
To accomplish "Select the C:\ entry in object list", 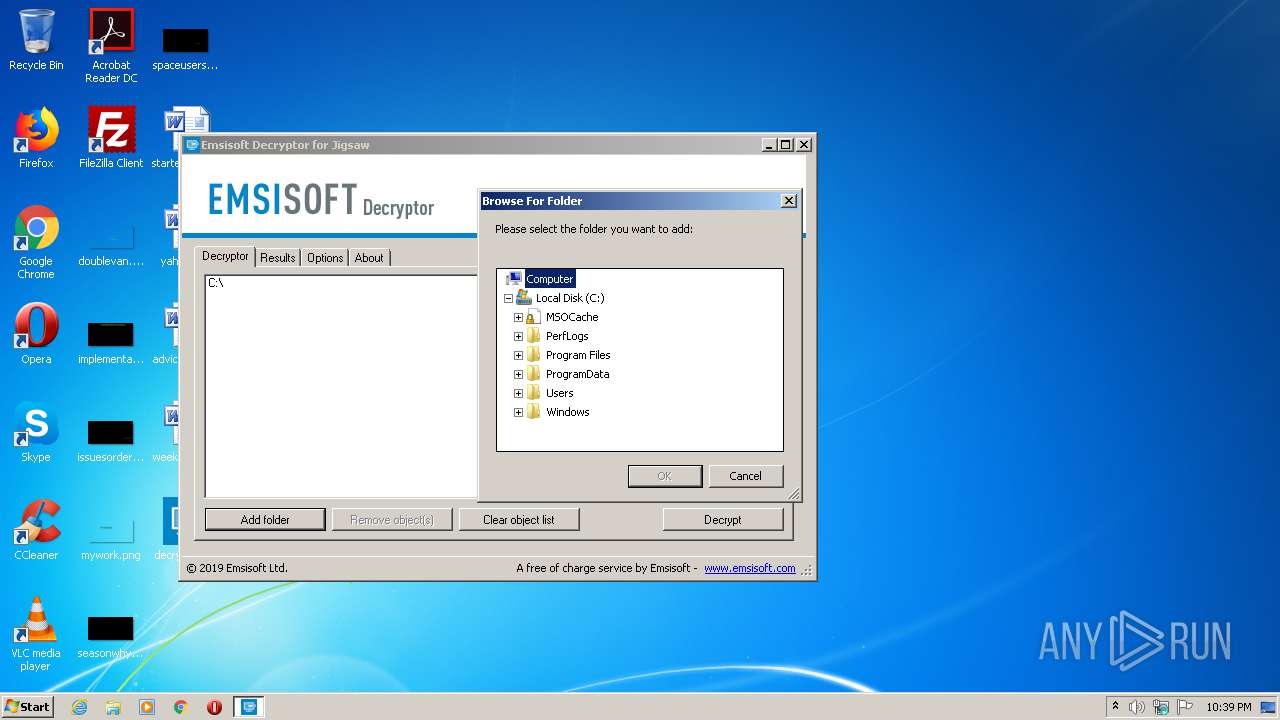I will pos(216,283).
